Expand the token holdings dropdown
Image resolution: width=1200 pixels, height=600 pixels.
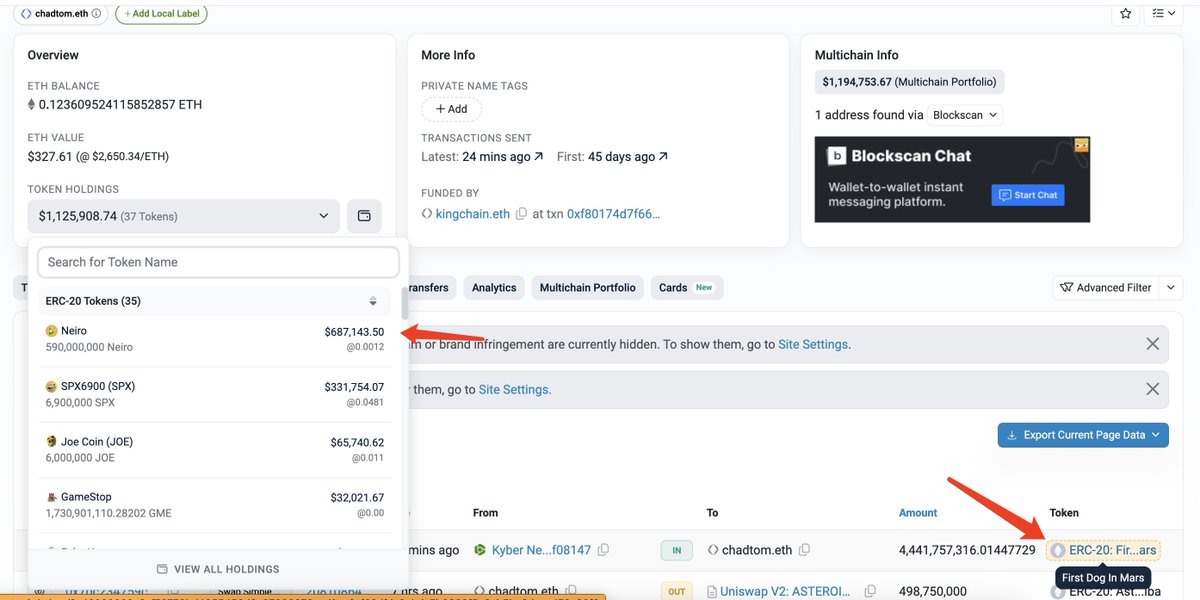coord(183,216)
